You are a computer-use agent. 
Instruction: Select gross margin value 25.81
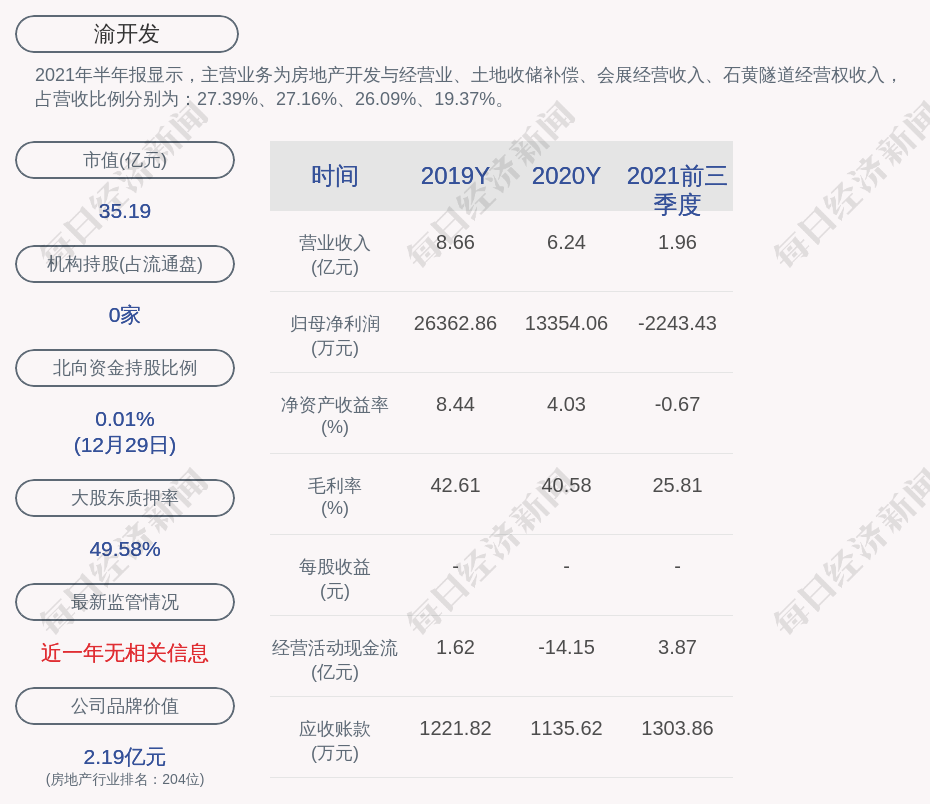[677, 485]
